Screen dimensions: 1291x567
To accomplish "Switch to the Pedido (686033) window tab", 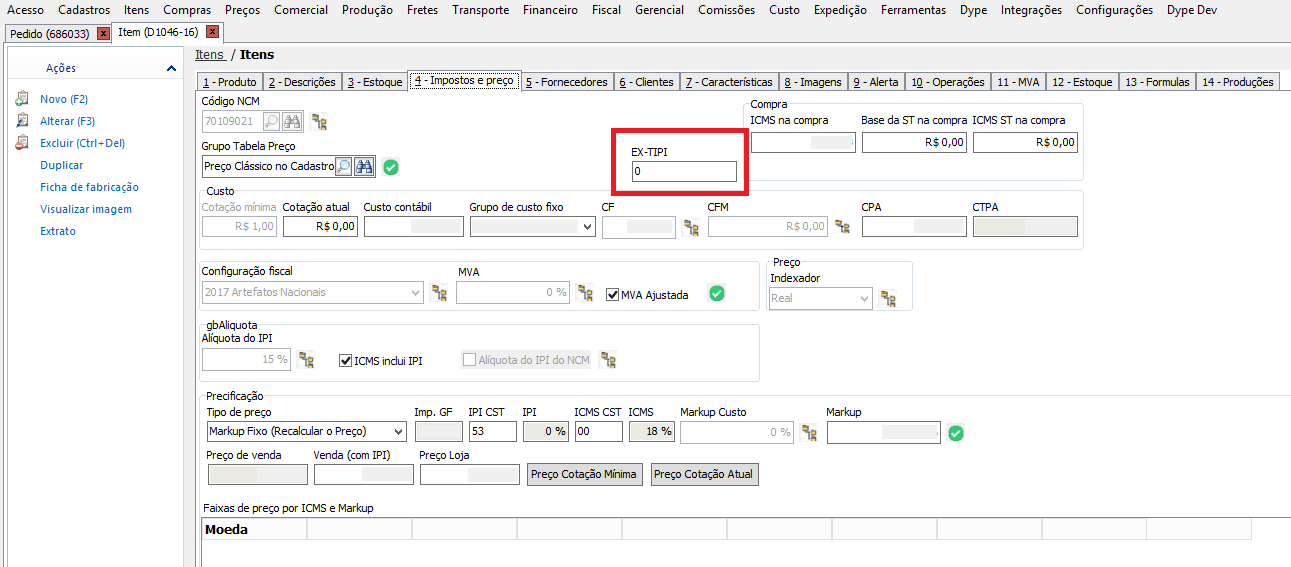I will [x=50, y=33].
